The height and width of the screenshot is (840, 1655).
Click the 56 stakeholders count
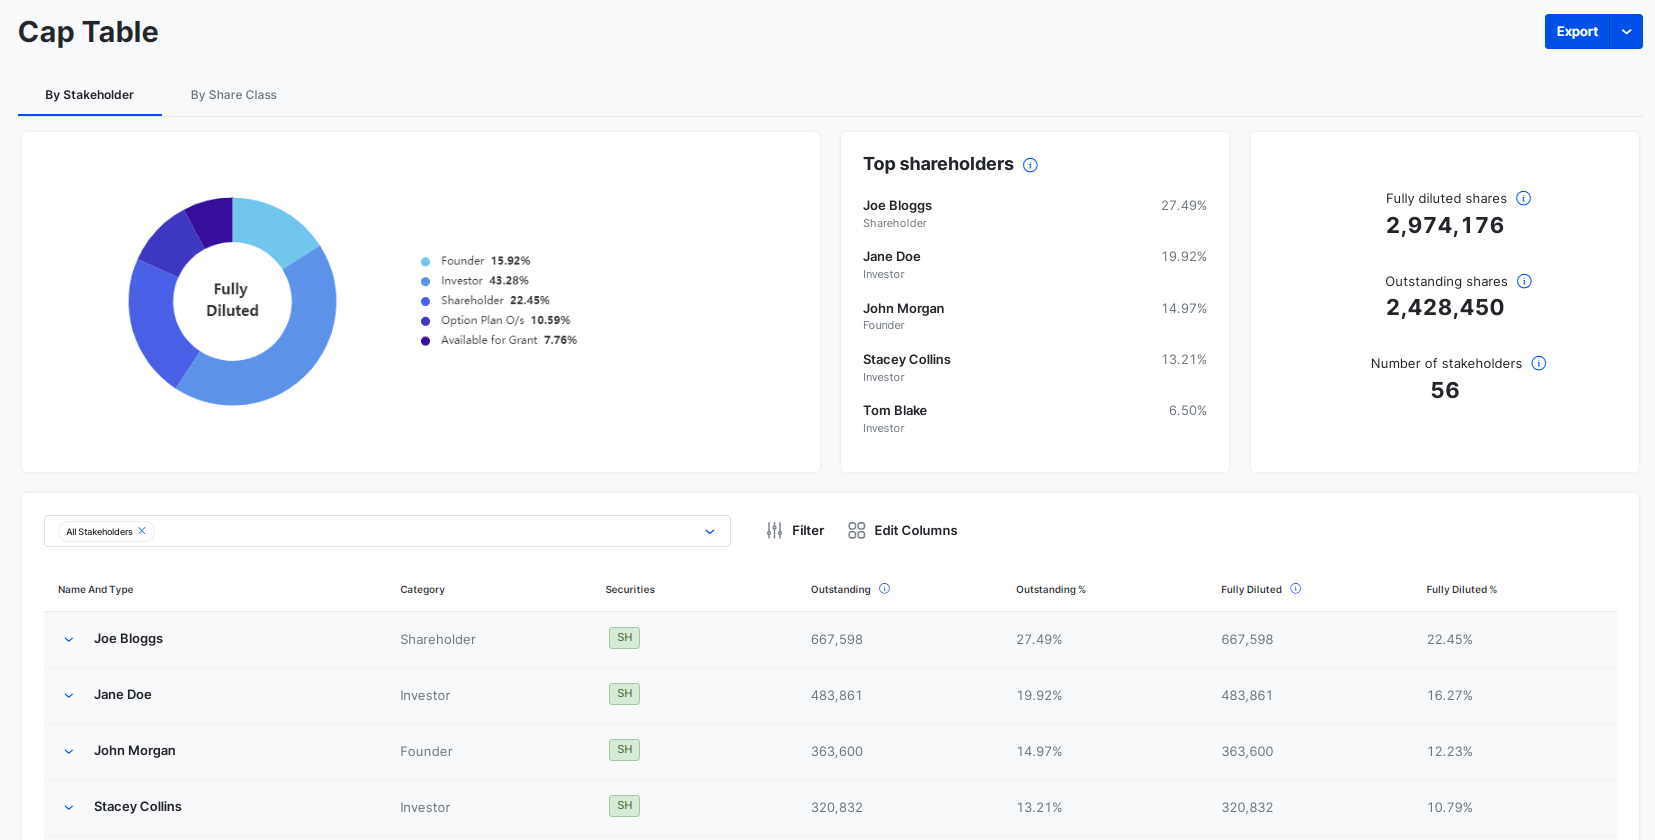point(1445,391)
